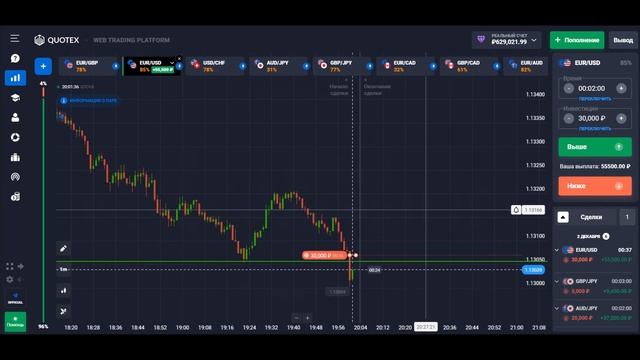640x360 pixels.
Task: Decrease investment amount with minus
Action: (569, 118)
